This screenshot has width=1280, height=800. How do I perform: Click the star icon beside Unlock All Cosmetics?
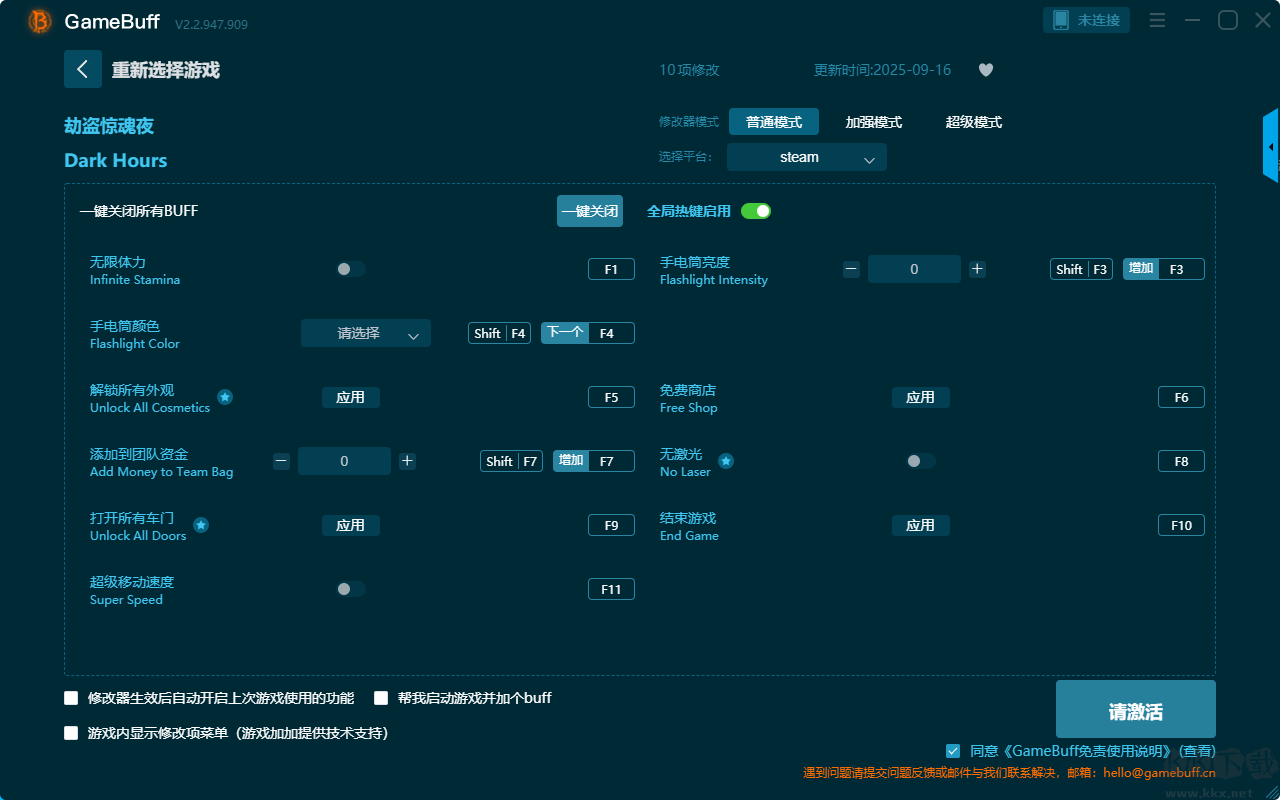coord(225,397)
